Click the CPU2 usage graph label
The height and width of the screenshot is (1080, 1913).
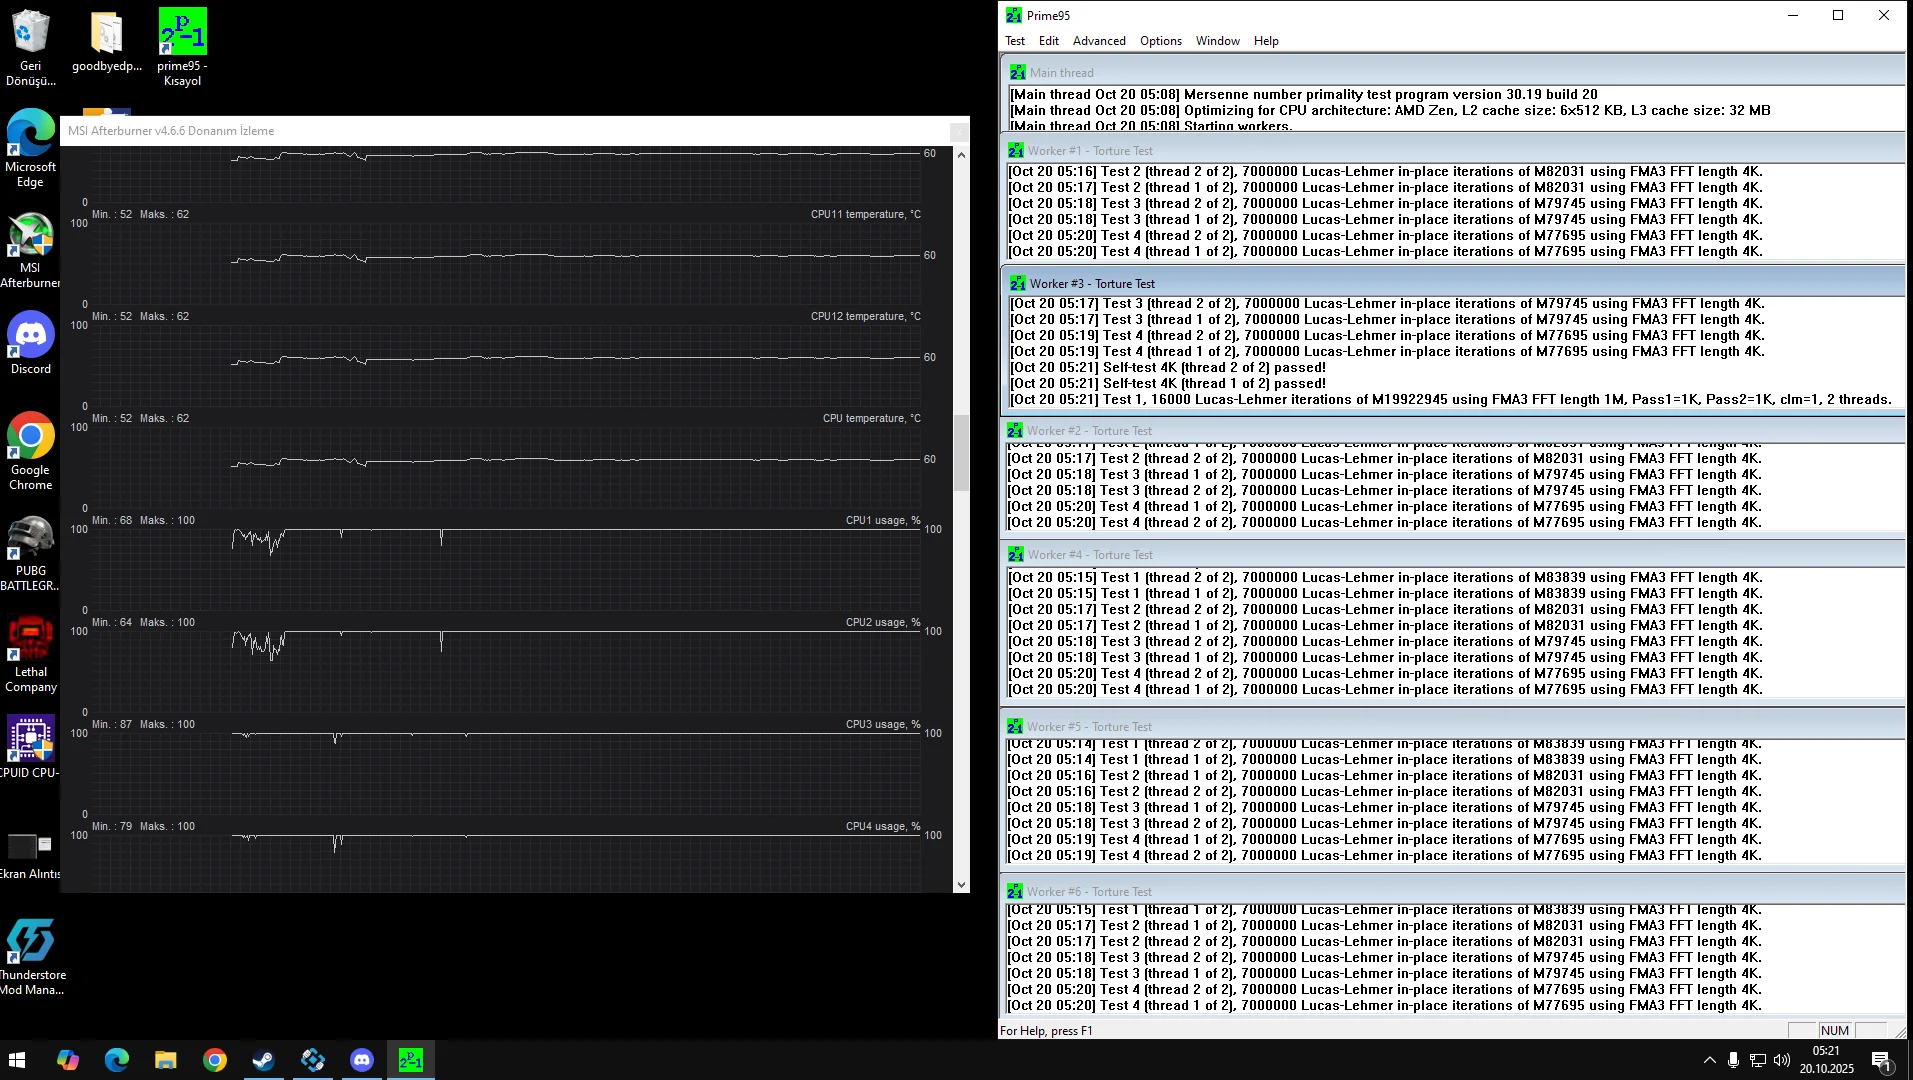point(883,622)
